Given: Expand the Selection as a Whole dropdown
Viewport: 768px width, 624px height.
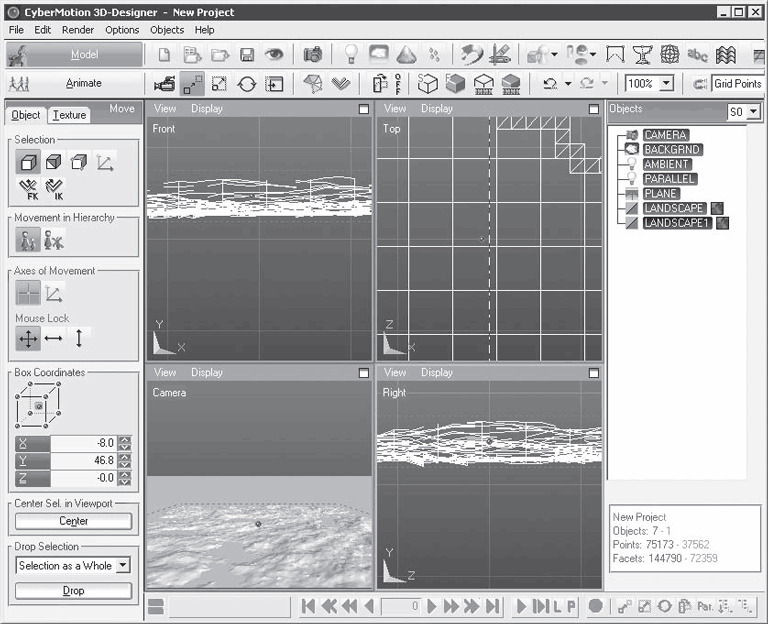Looking at the screenshot, I should [123, 566].
